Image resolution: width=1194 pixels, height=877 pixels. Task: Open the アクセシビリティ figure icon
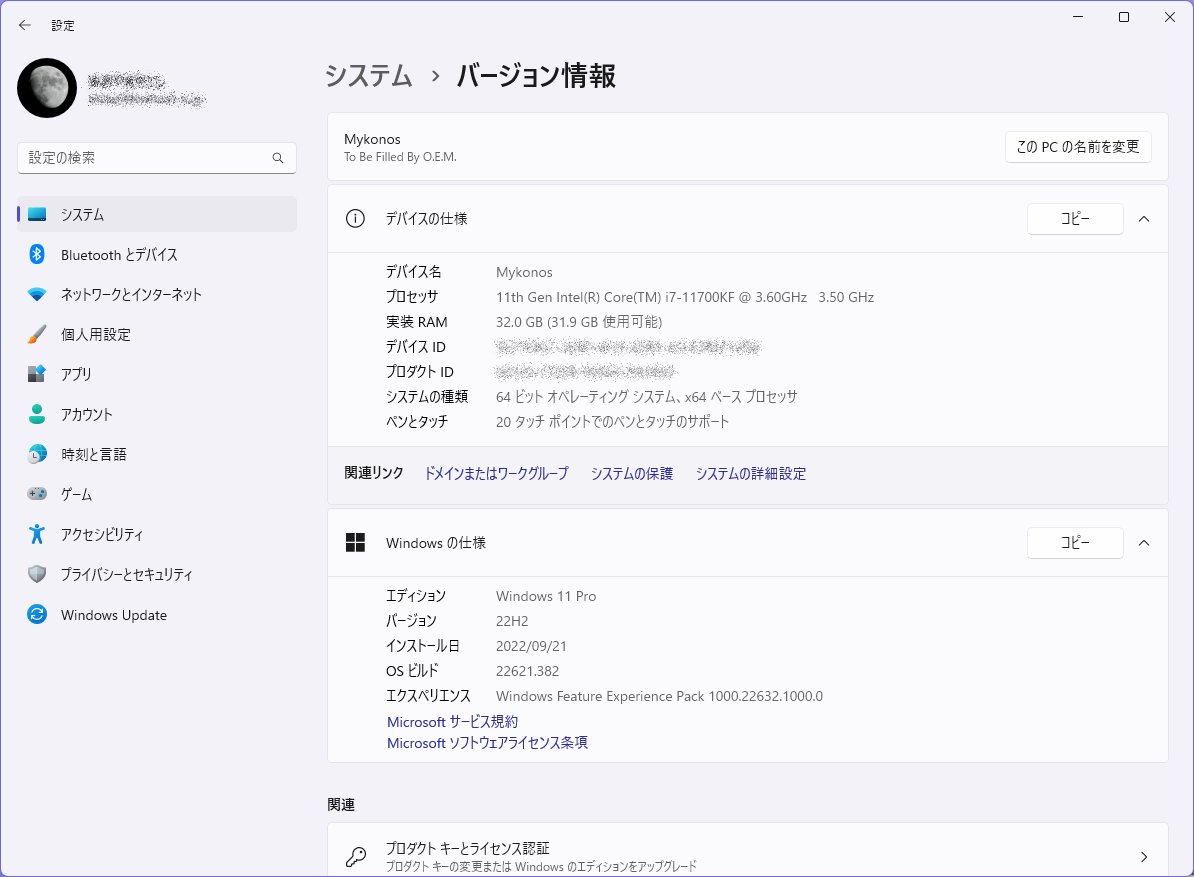tap(37, 534)
